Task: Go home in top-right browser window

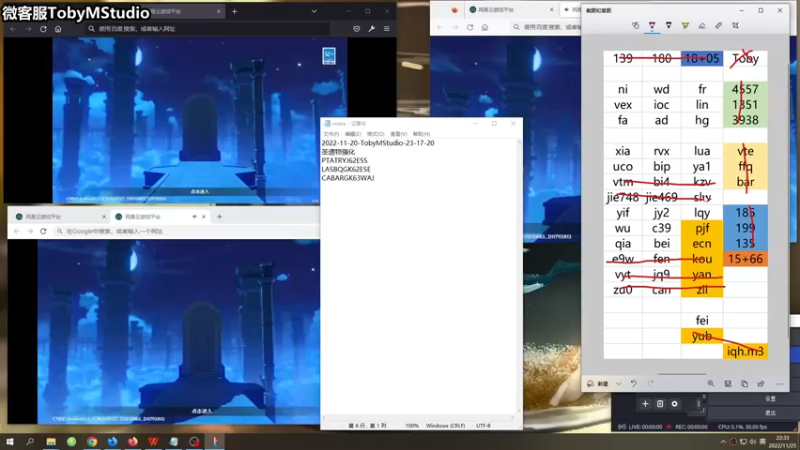Action: (x=485, y=27)
